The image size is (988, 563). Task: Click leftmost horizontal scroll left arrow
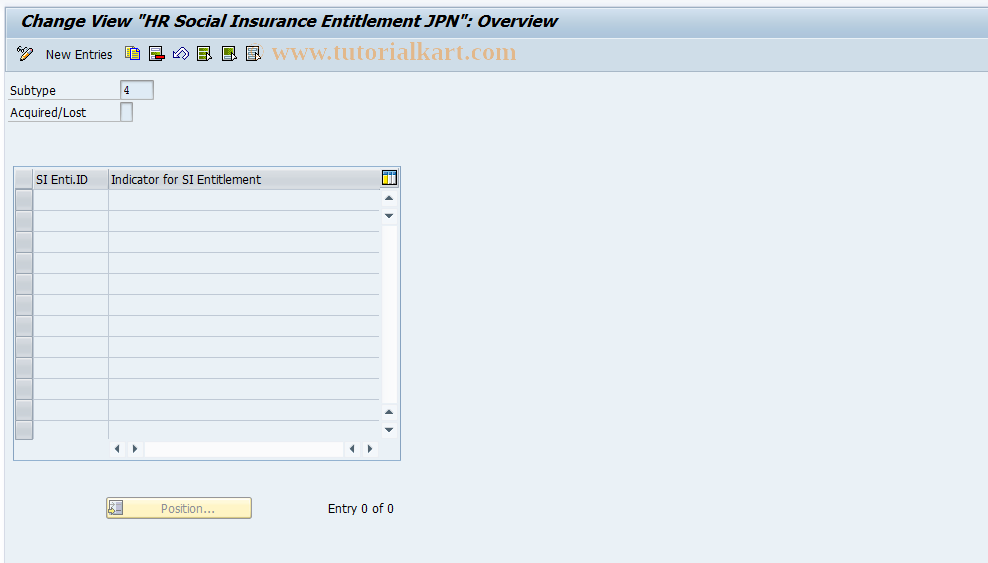point(117,449)
